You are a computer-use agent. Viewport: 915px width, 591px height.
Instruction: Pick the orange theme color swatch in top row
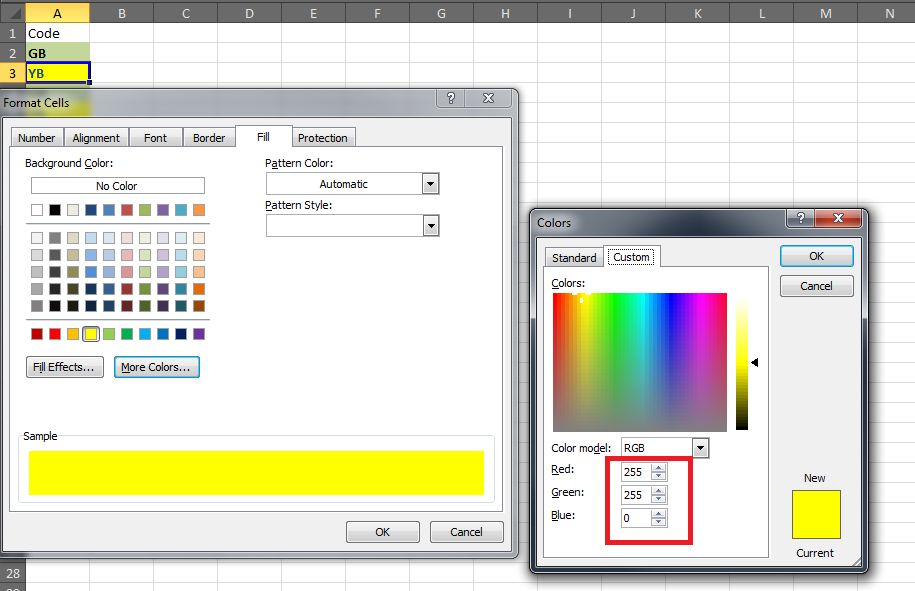(199, 209)
